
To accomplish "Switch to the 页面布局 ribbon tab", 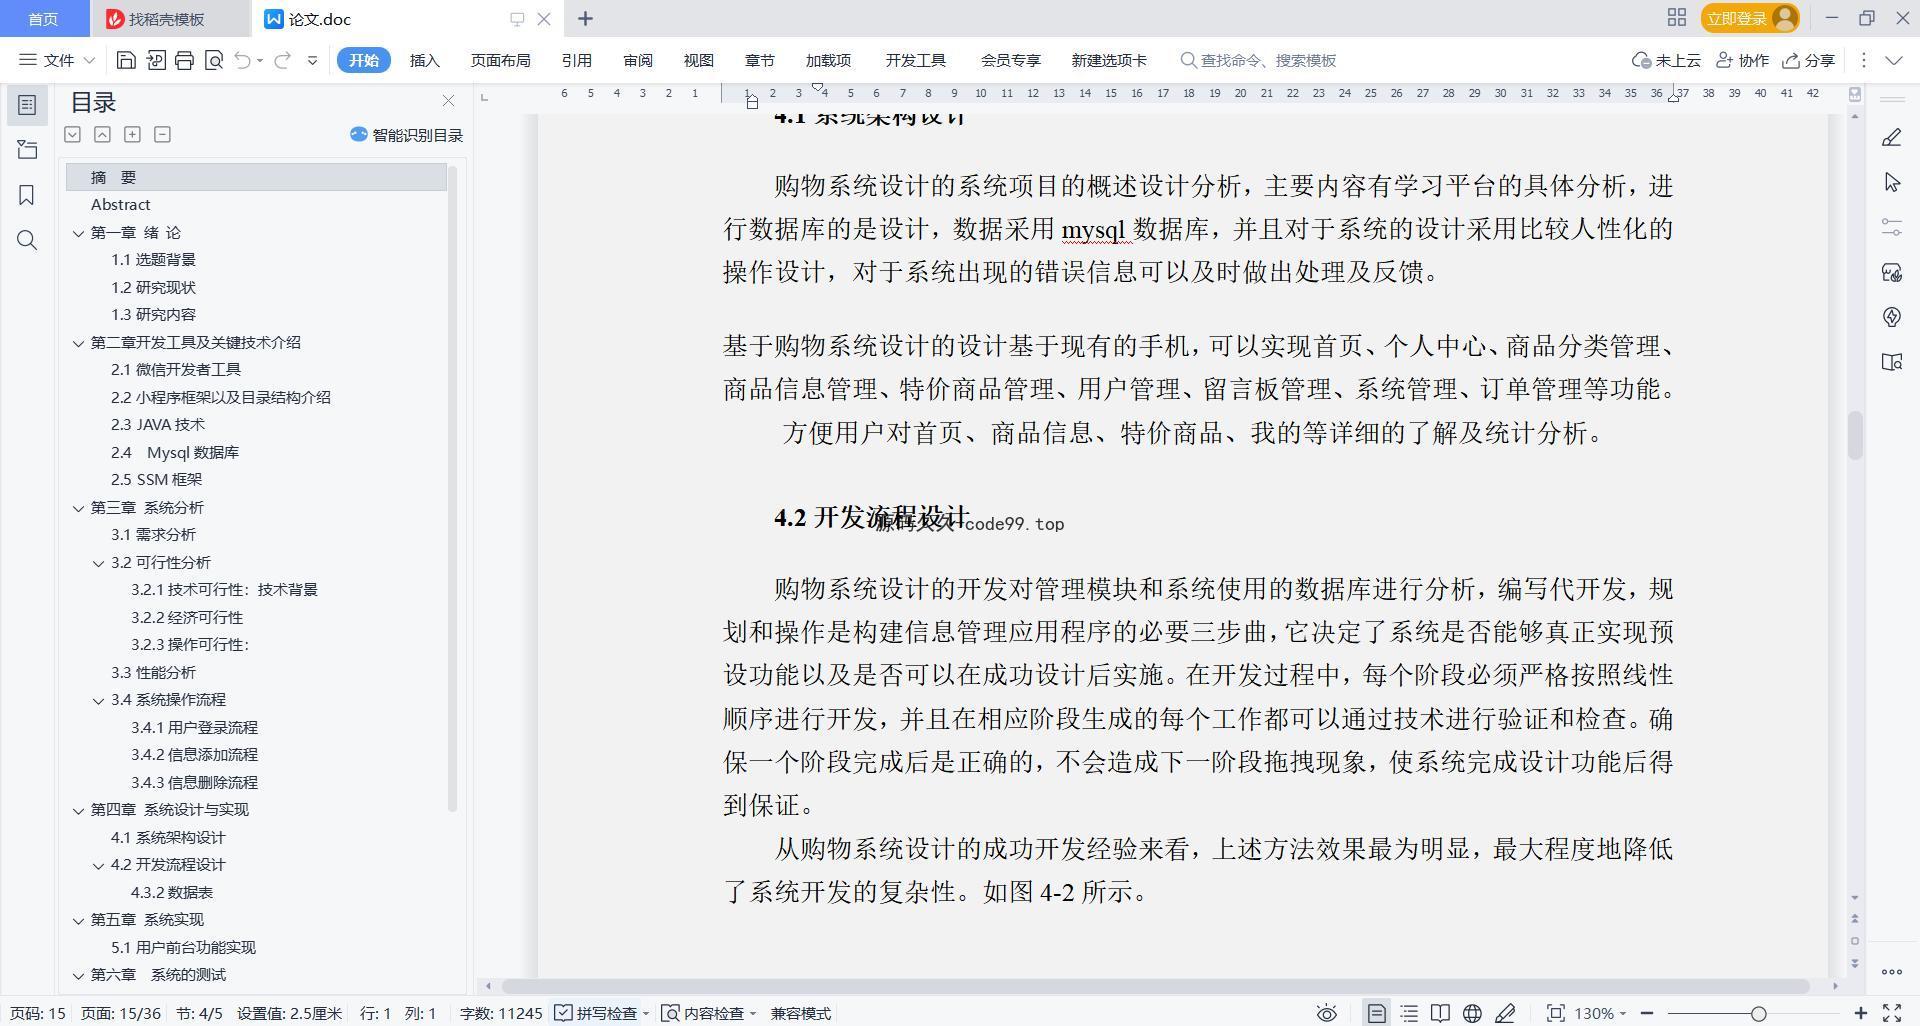I will [x=500, y=60].
